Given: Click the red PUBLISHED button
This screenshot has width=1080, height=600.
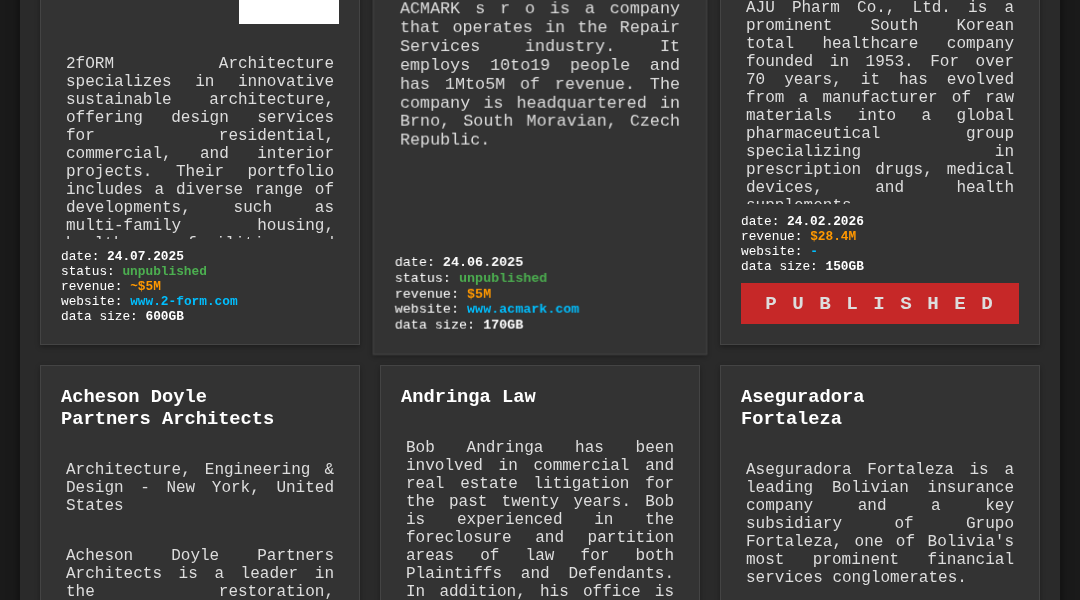Looking at the screenshot, I should coord(880,303).
